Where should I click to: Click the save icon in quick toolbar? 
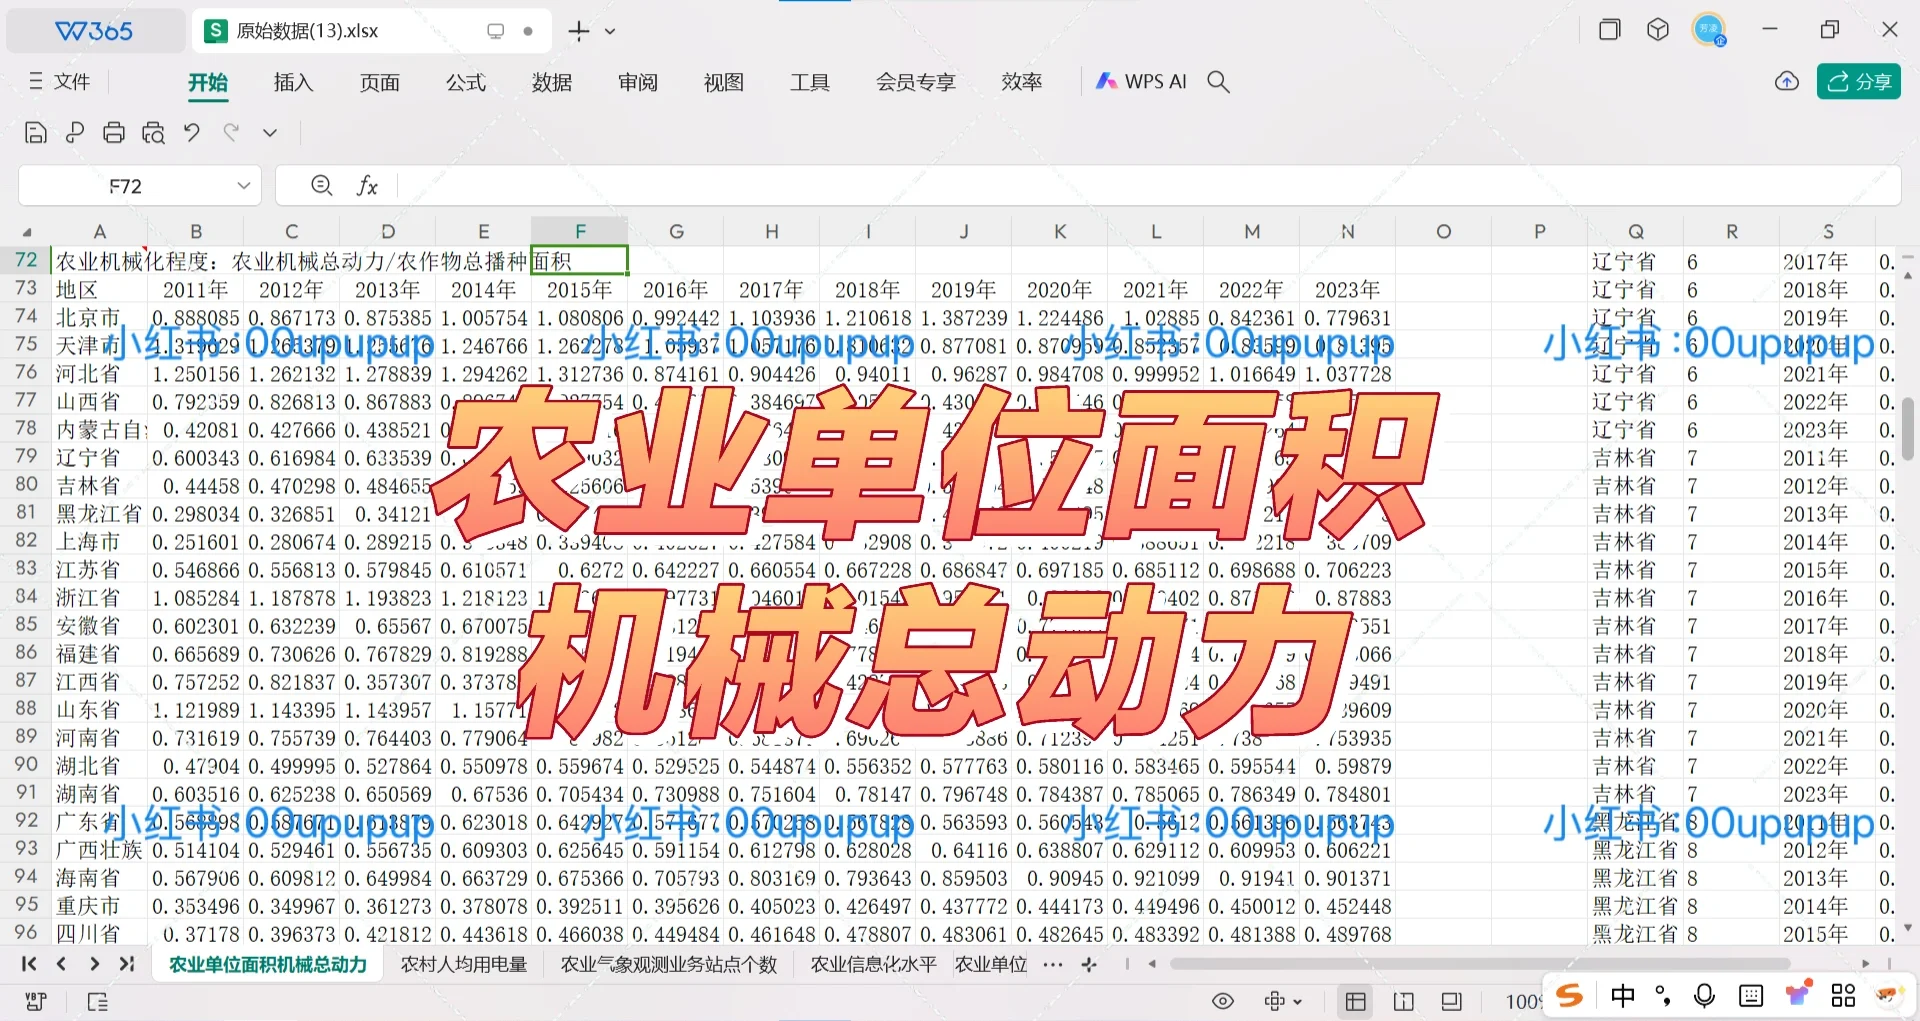[36, 132]
